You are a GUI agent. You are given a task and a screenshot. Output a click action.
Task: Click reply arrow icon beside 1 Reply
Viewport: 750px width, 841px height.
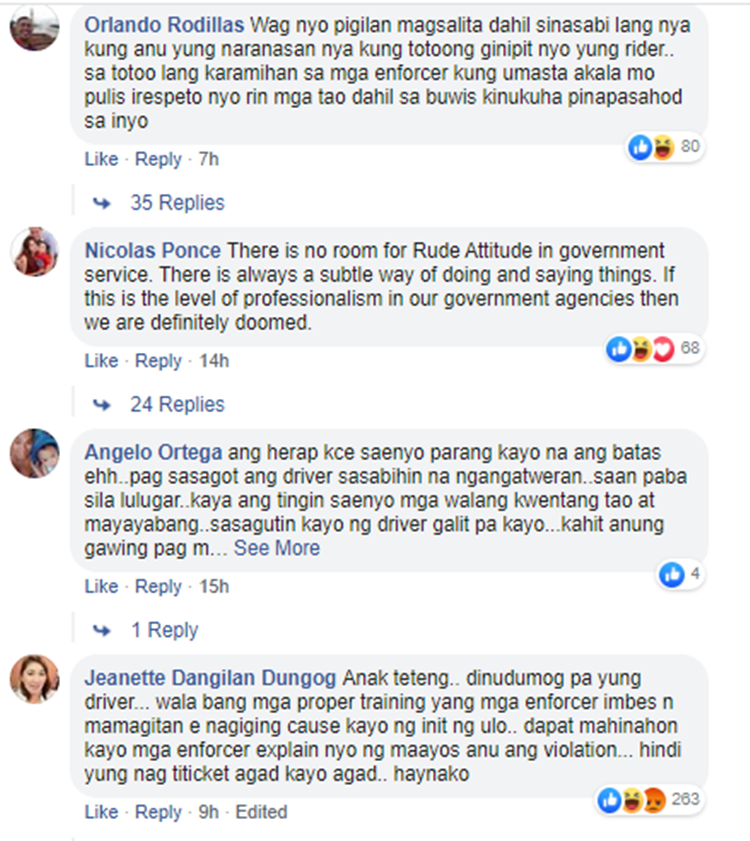coord(102,631)
